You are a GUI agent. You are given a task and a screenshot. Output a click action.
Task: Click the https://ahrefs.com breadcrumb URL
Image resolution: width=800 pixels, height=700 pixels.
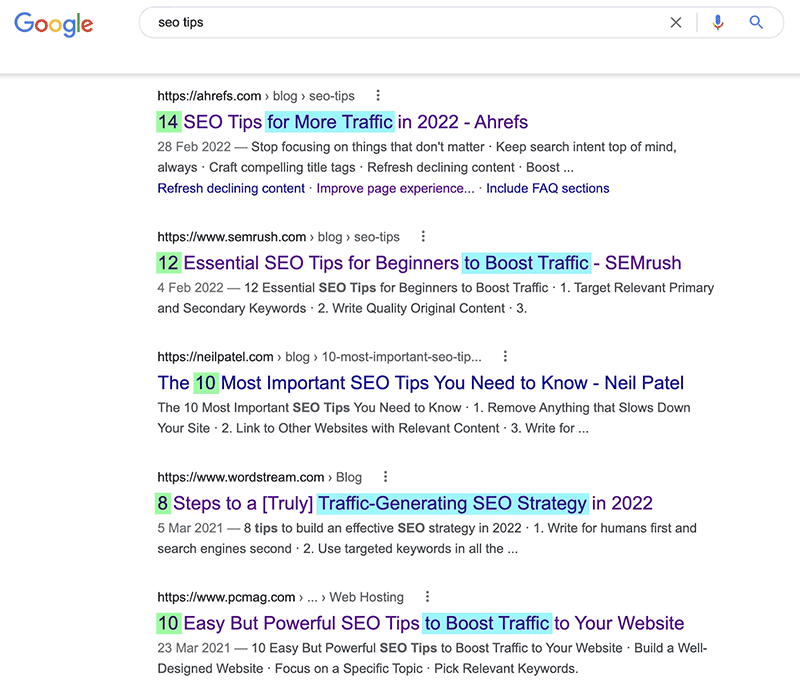pyautogui.click(x=209, y=96)
